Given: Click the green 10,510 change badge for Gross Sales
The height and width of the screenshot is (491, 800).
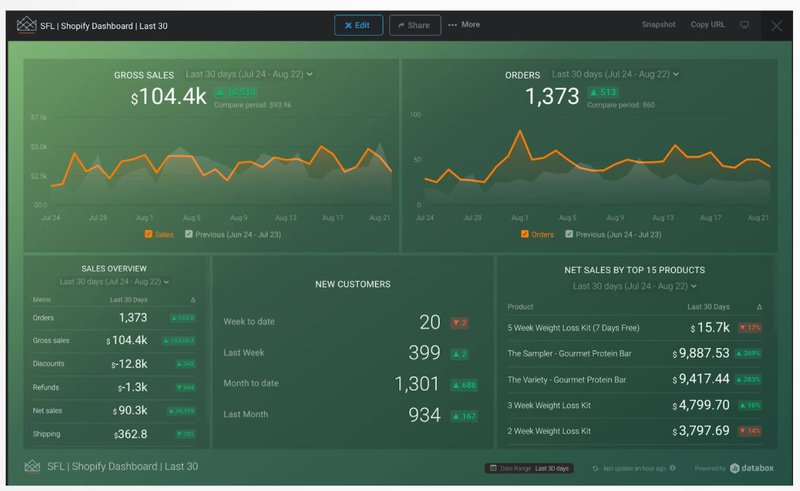Looking at the screenshot, I should tap(236, 92).
